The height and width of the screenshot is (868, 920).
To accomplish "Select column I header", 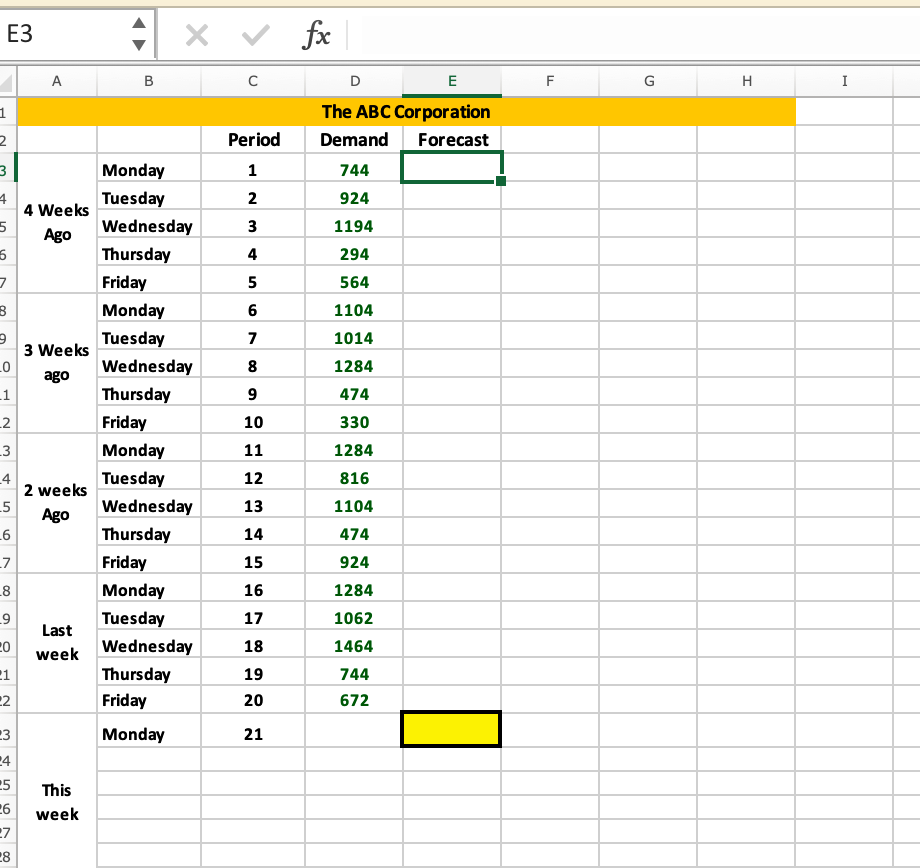I will pos(845,81).
